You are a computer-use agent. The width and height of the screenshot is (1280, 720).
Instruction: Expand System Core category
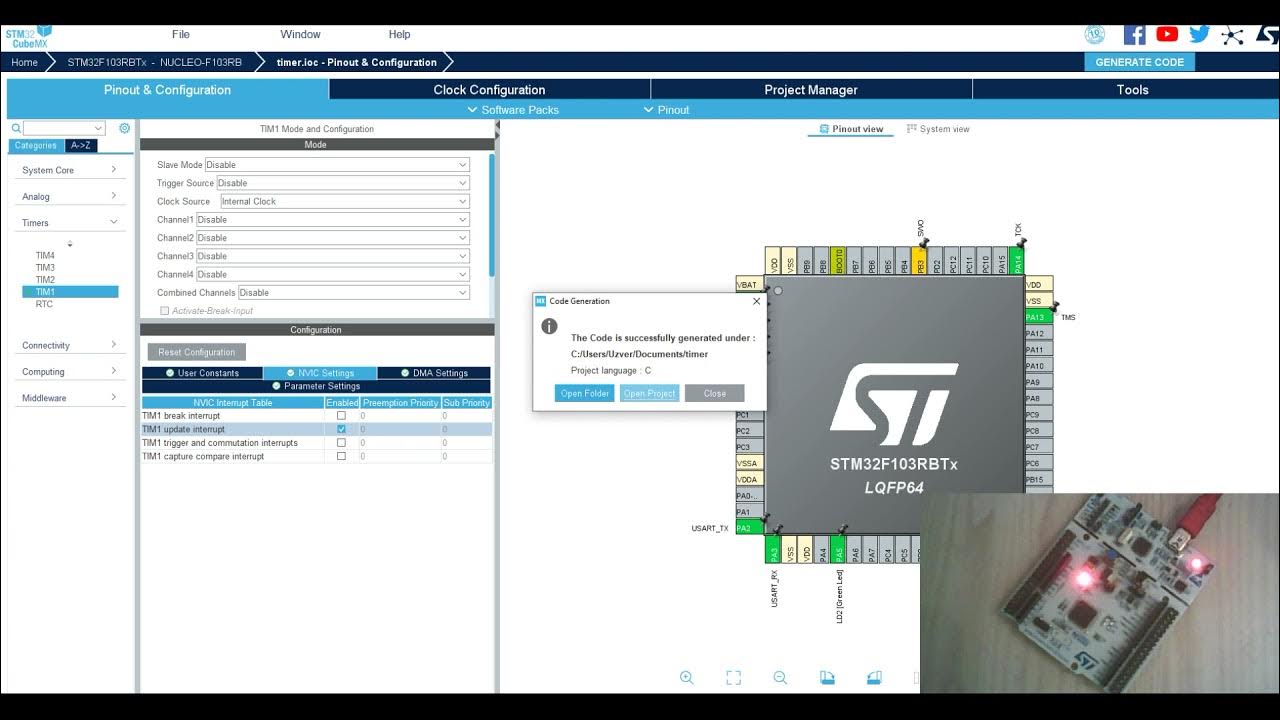(70, 170)
